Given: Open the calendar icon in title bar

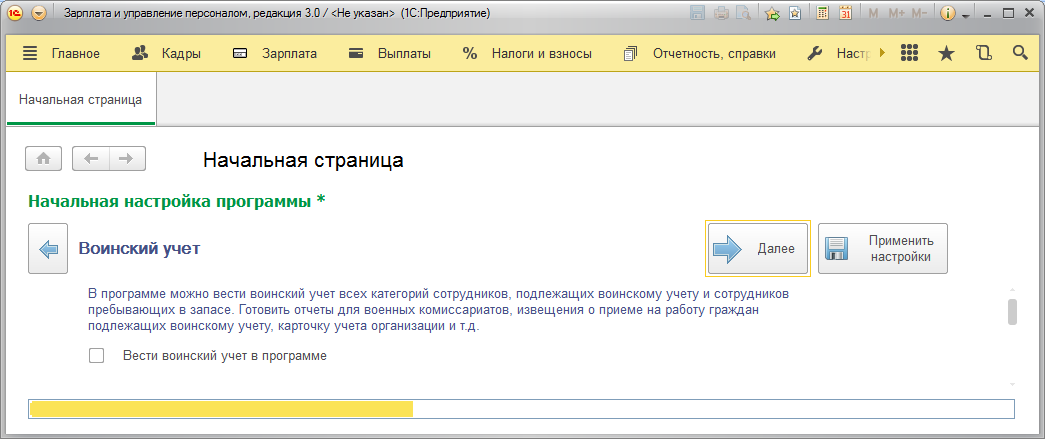Looking at the screenshot, I should pyautogui.click(x=844, y=14).
